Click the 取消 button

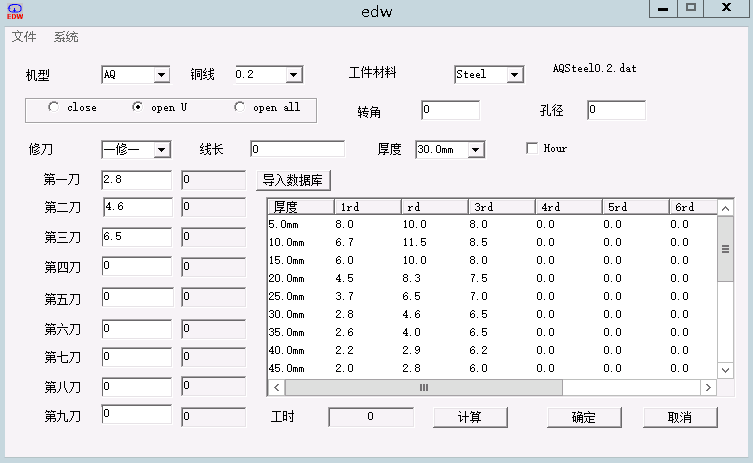[680, 417]
